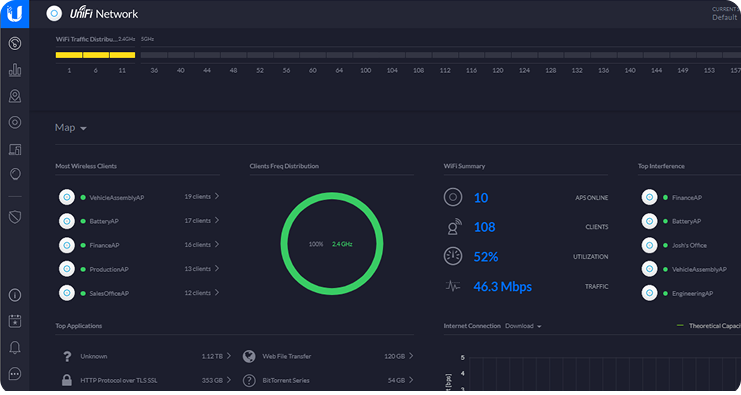741x395 pixels.
Task: Click the 46.3 Mbps traffic value
Action: [x=502, y=286]
